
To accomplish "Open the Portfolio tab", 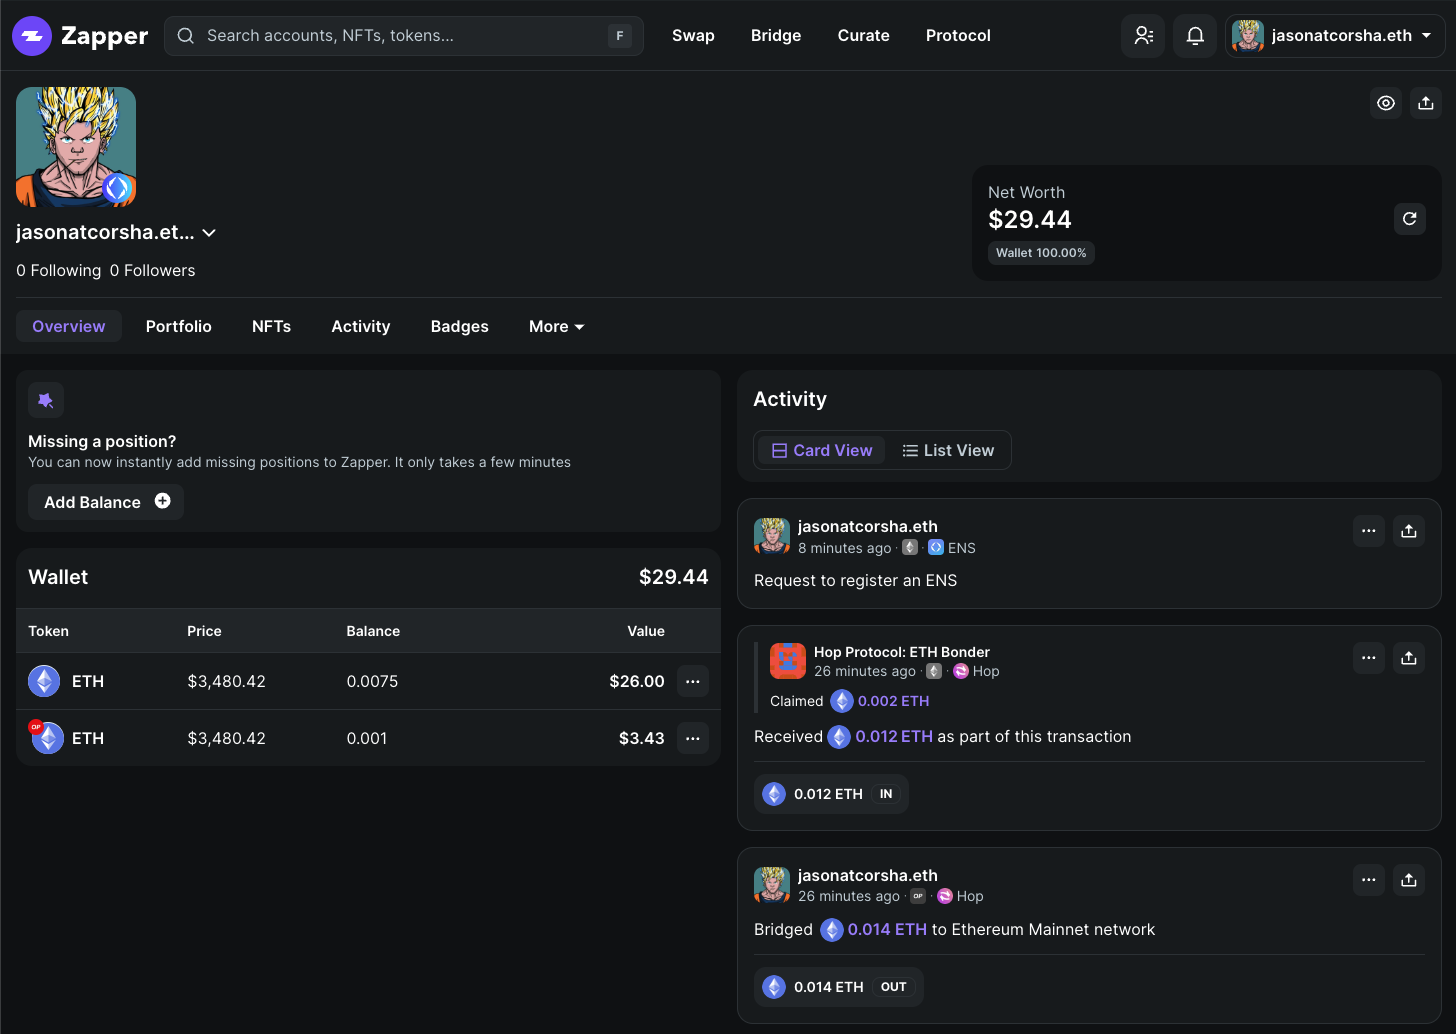I will click(x=179, y=327).
